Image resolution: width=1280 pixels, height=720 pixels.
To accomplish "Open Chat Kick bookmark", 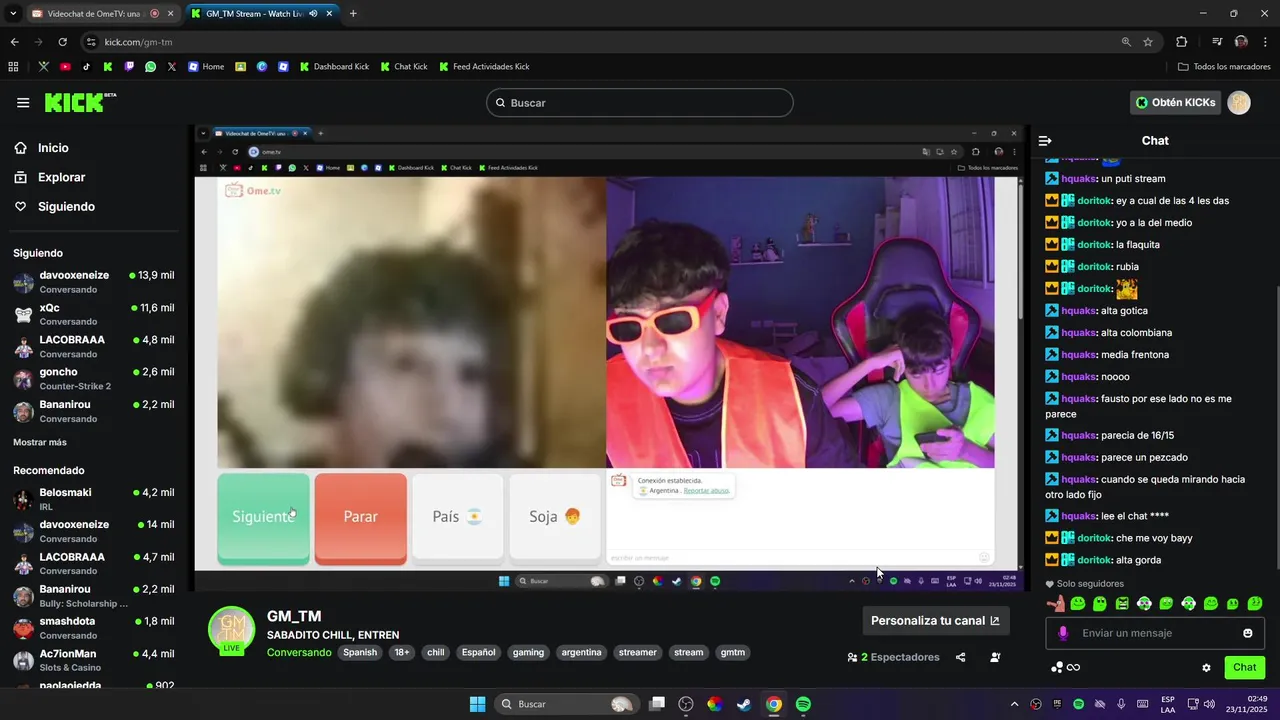I will click(x=404, y=67).
